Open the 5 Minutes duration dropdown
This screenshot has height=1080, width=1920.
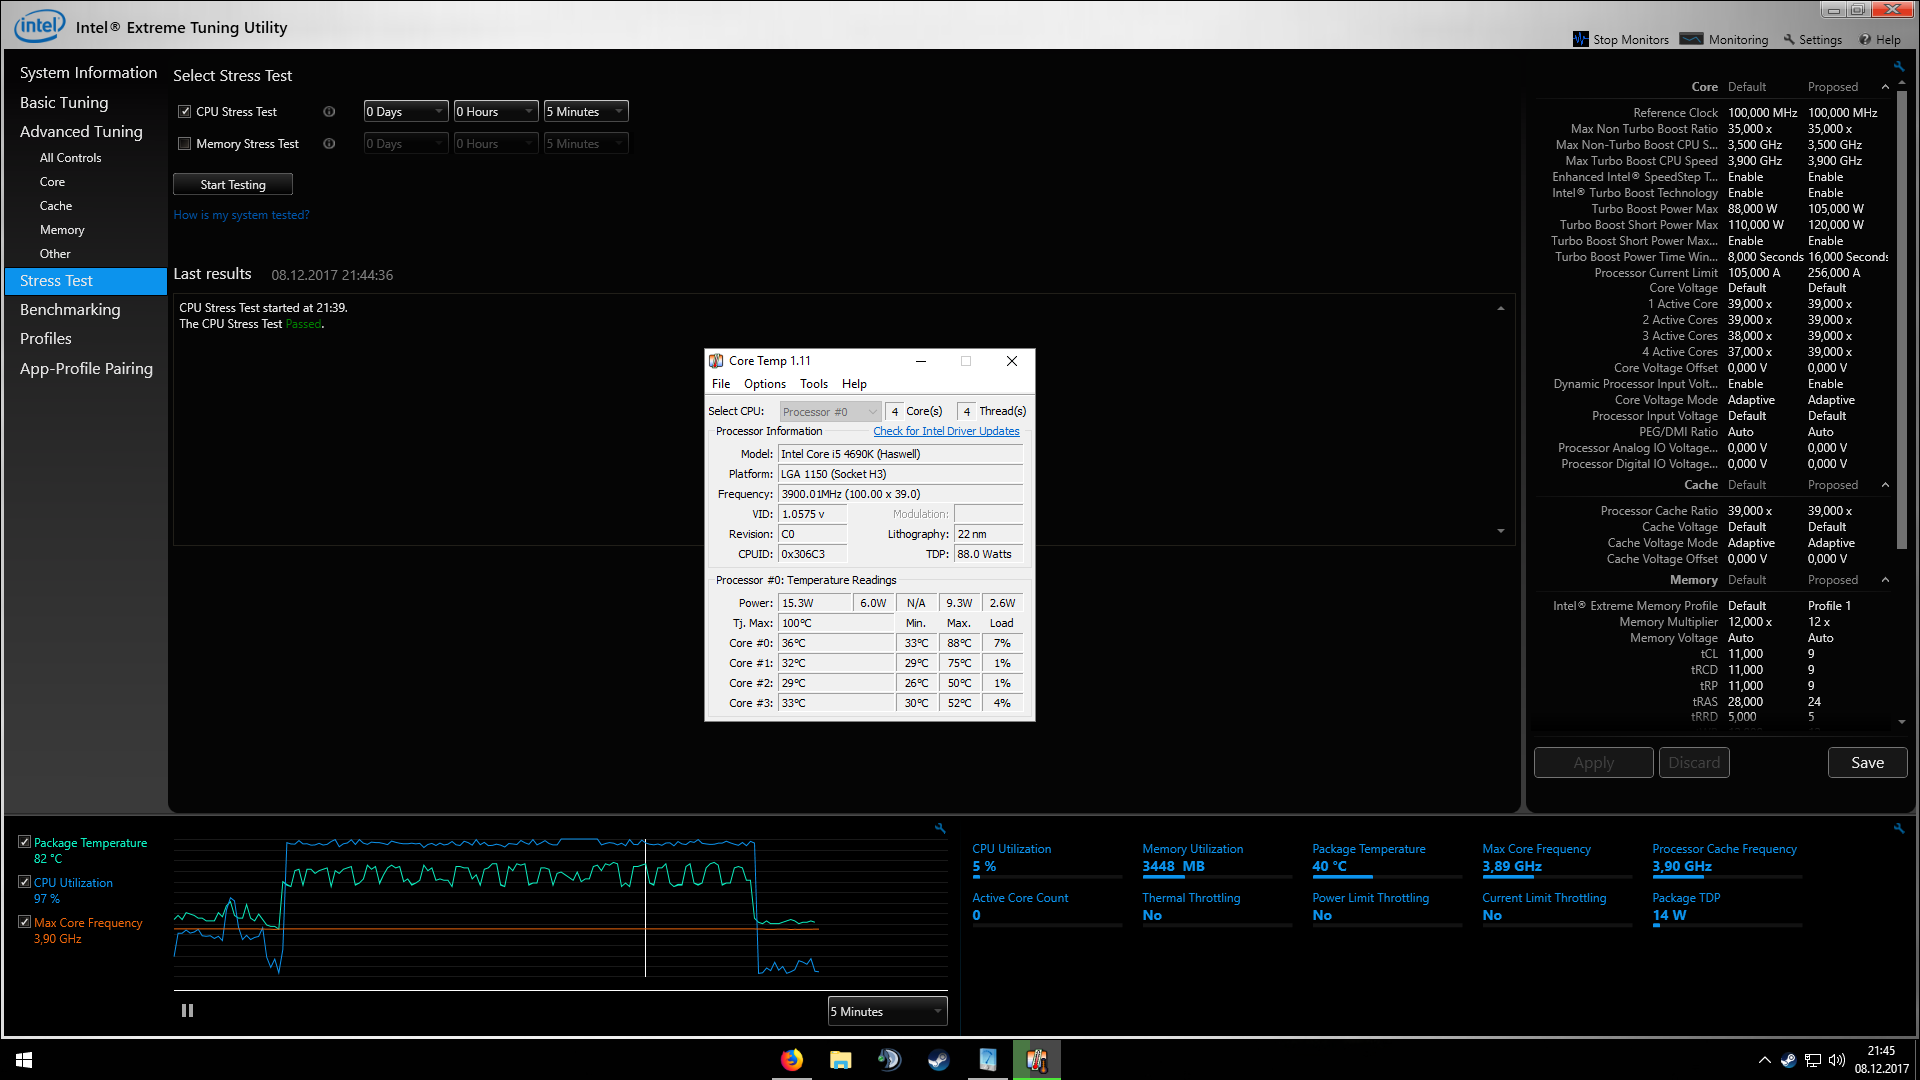[x=586, y=112]
